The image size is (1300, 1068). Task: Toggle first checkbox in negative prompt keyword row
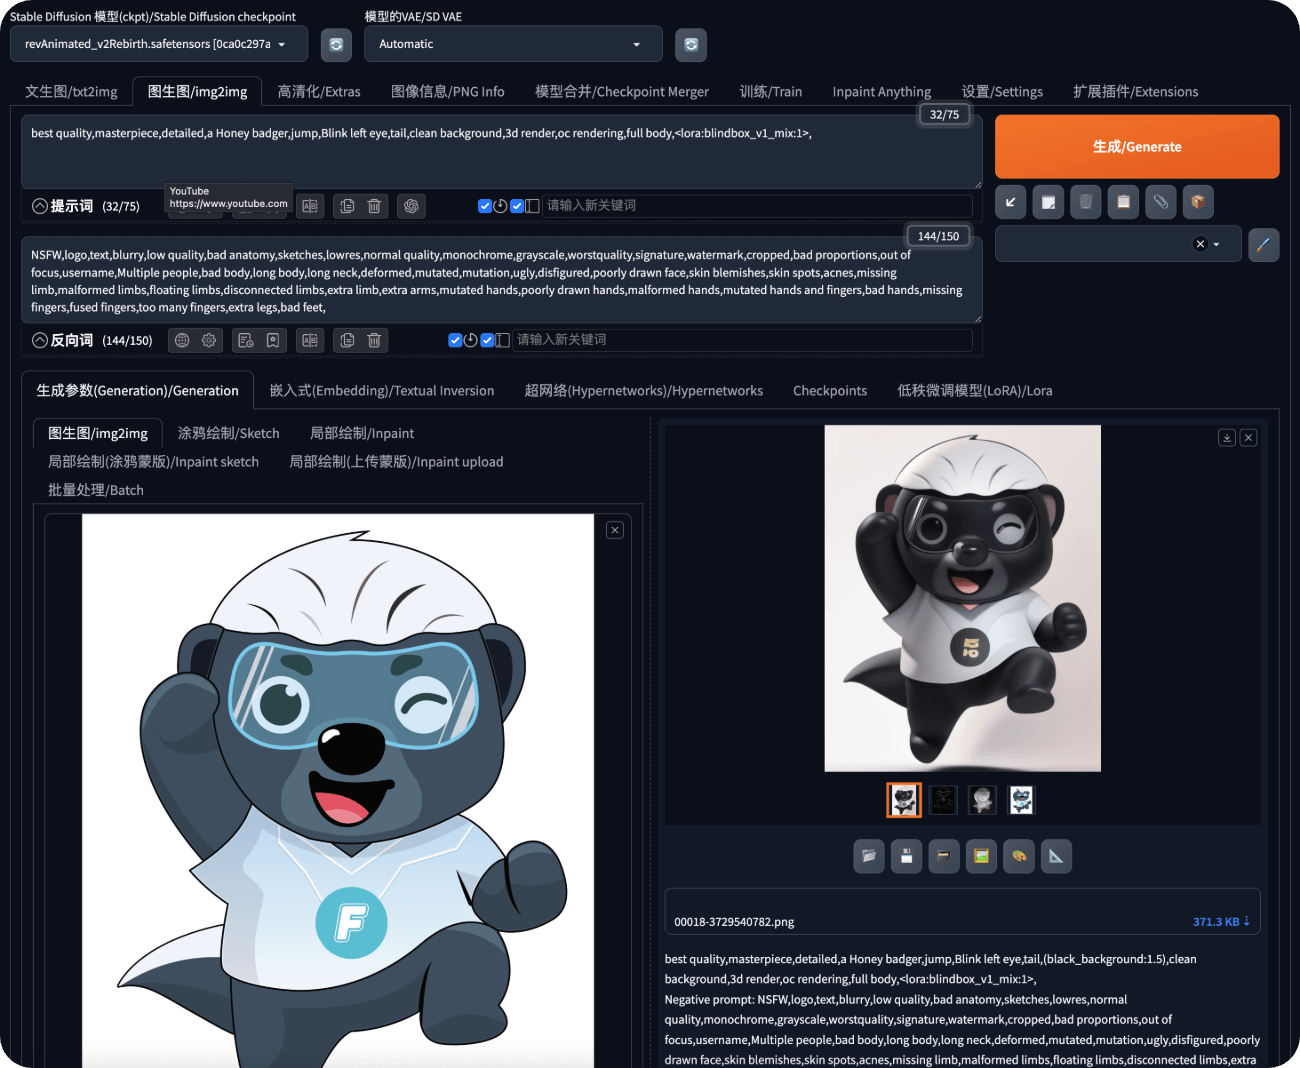coord(455,340)
